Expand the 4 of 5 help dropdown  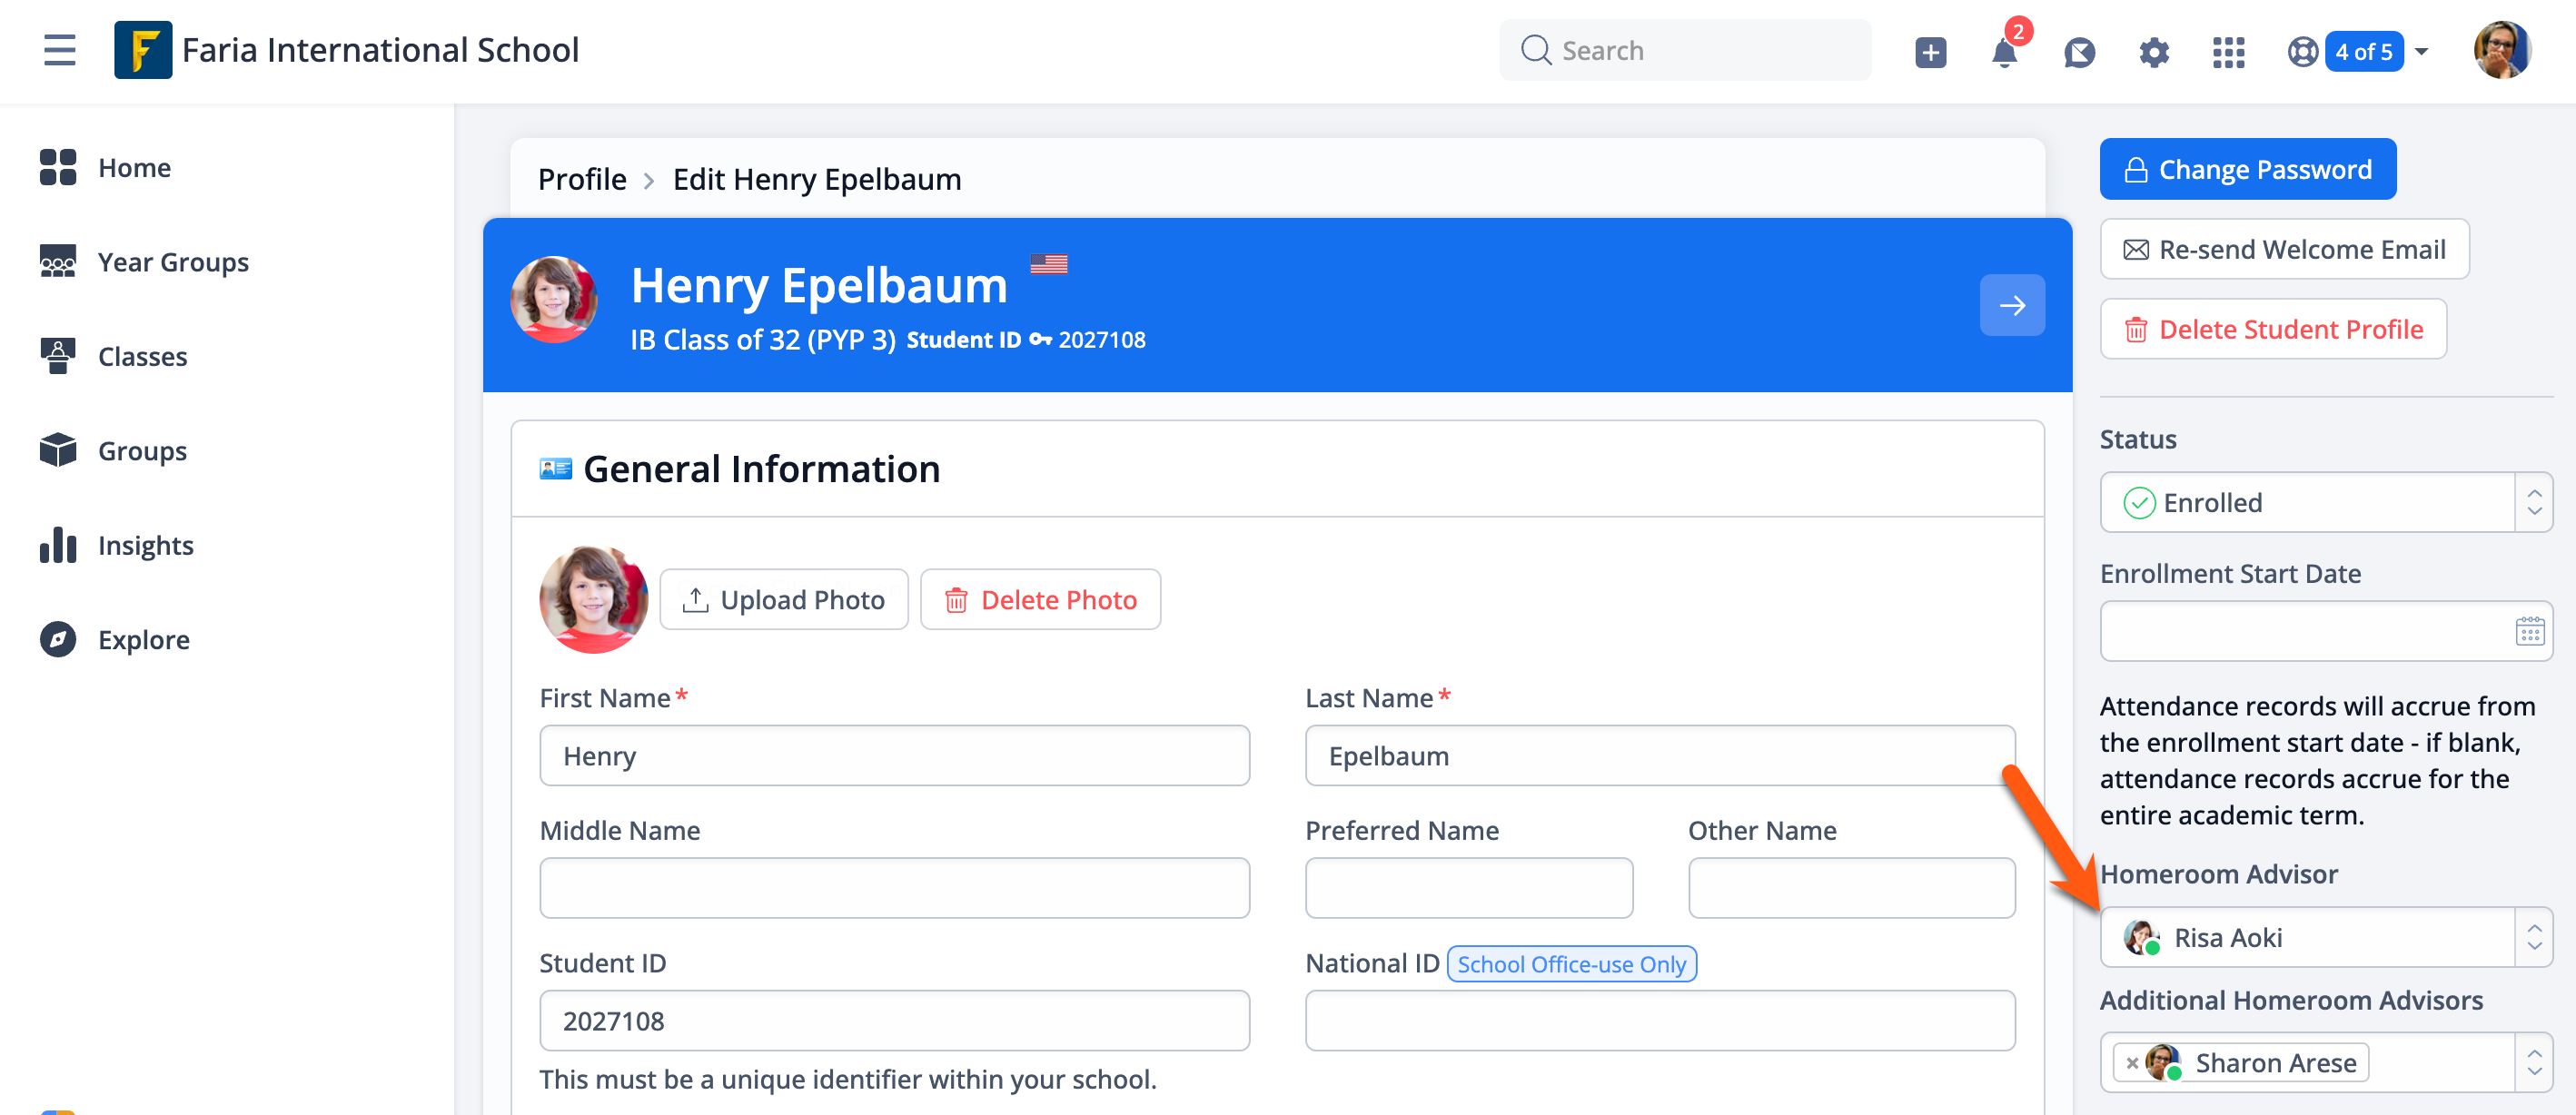coord(2421,52)
